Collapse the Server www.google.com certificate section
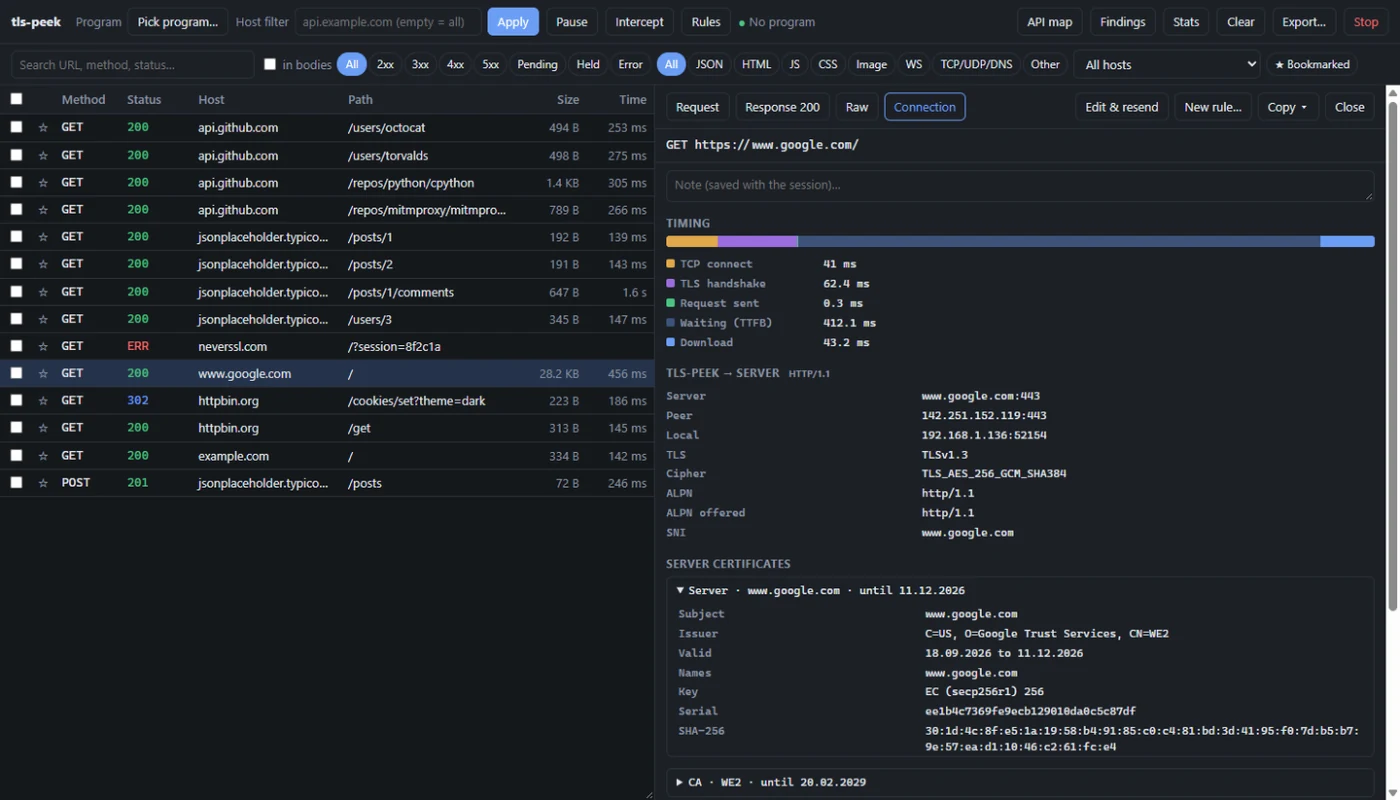The image size is (1400, 800). pyautogui.click(x=820, y=591)
